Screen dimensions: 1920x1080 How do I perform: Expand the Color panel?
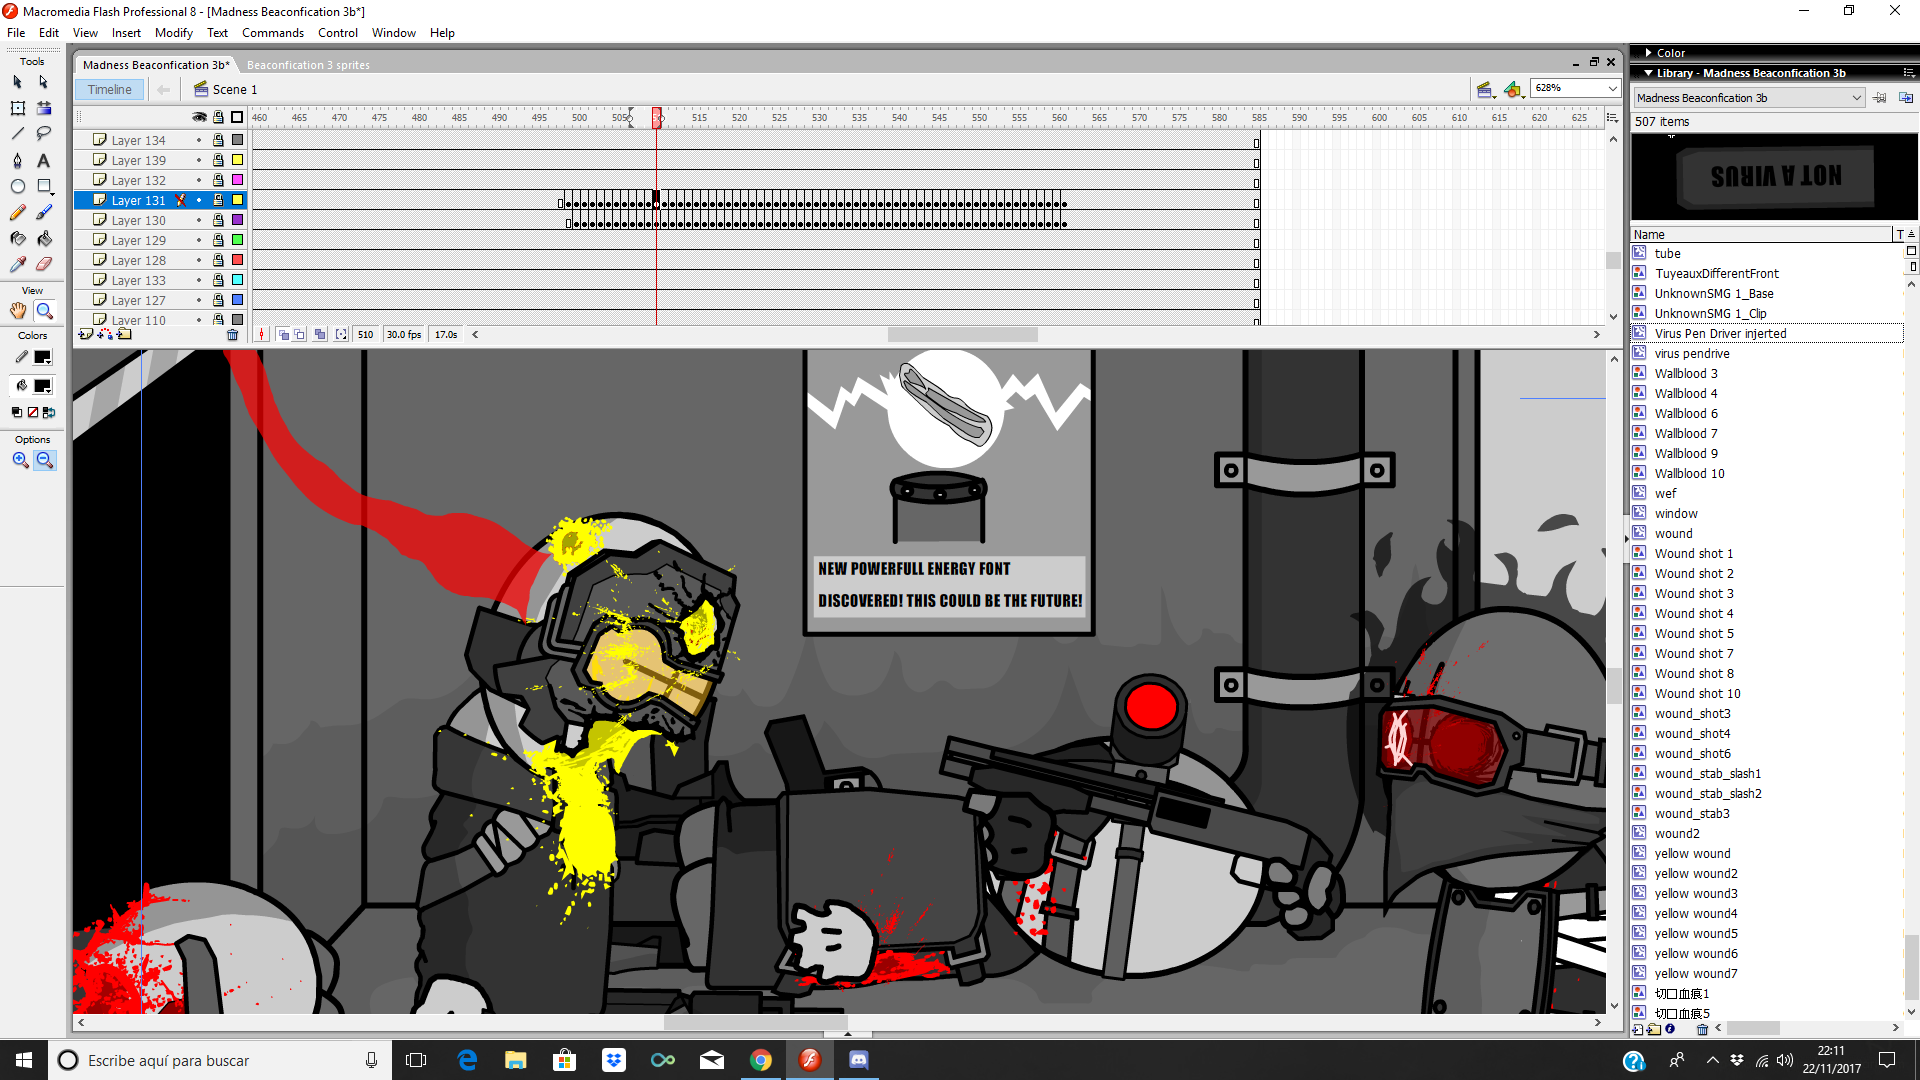(1649, 53)
